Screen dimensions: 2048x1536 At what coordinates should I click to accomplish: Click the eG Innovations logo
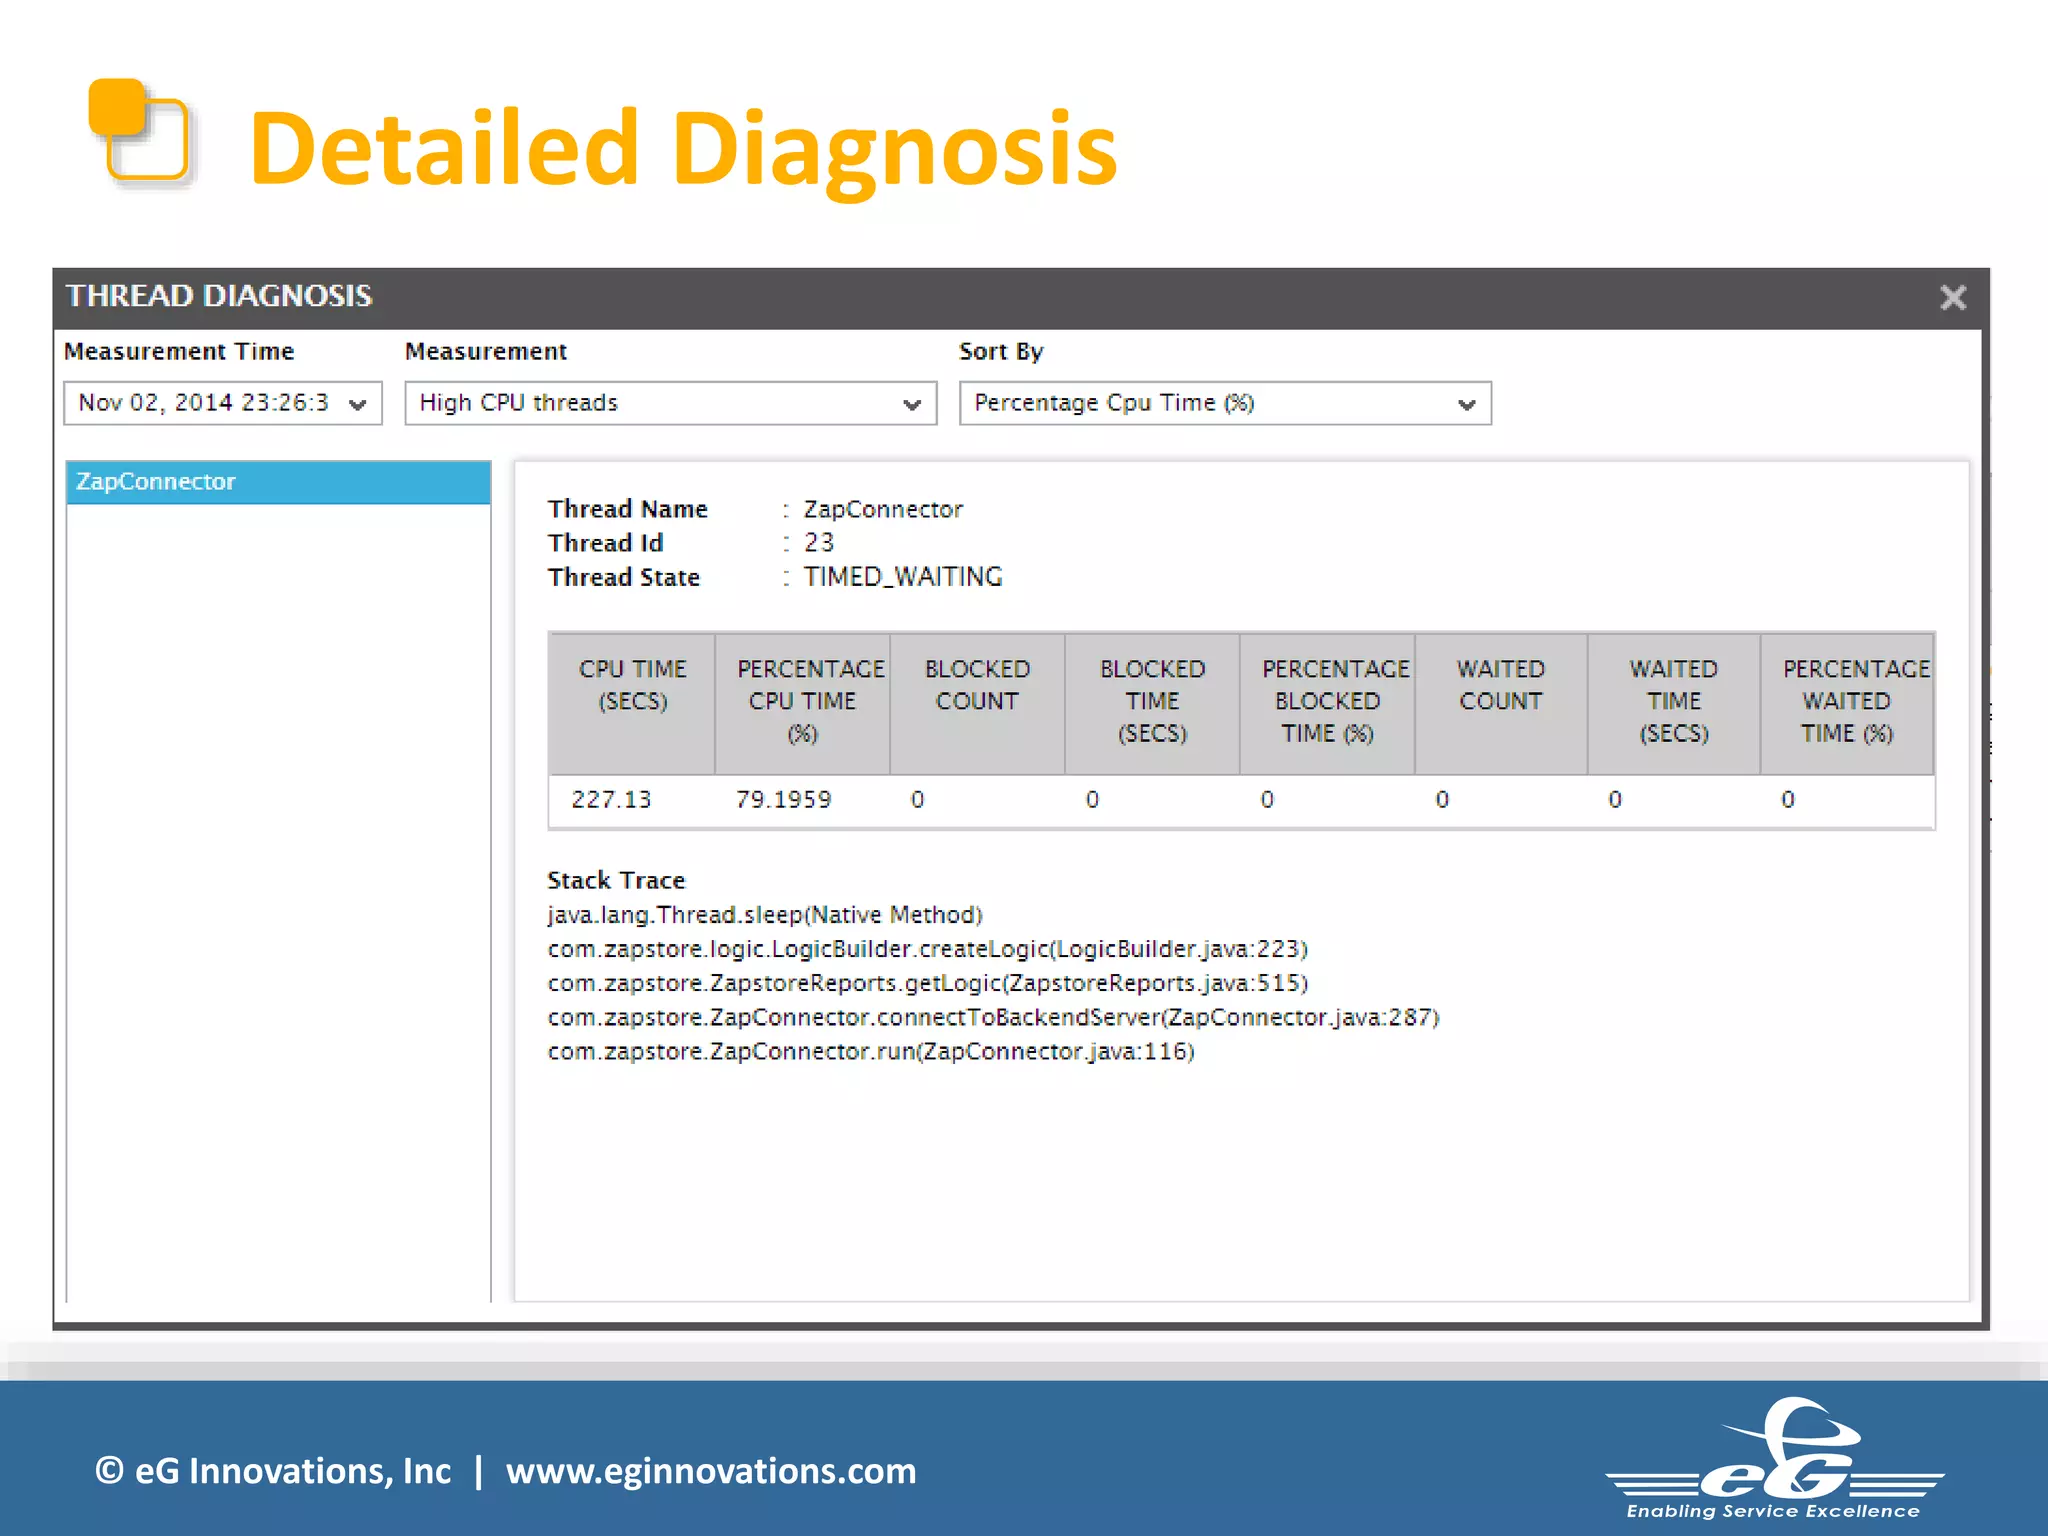coord(1774,1458)
